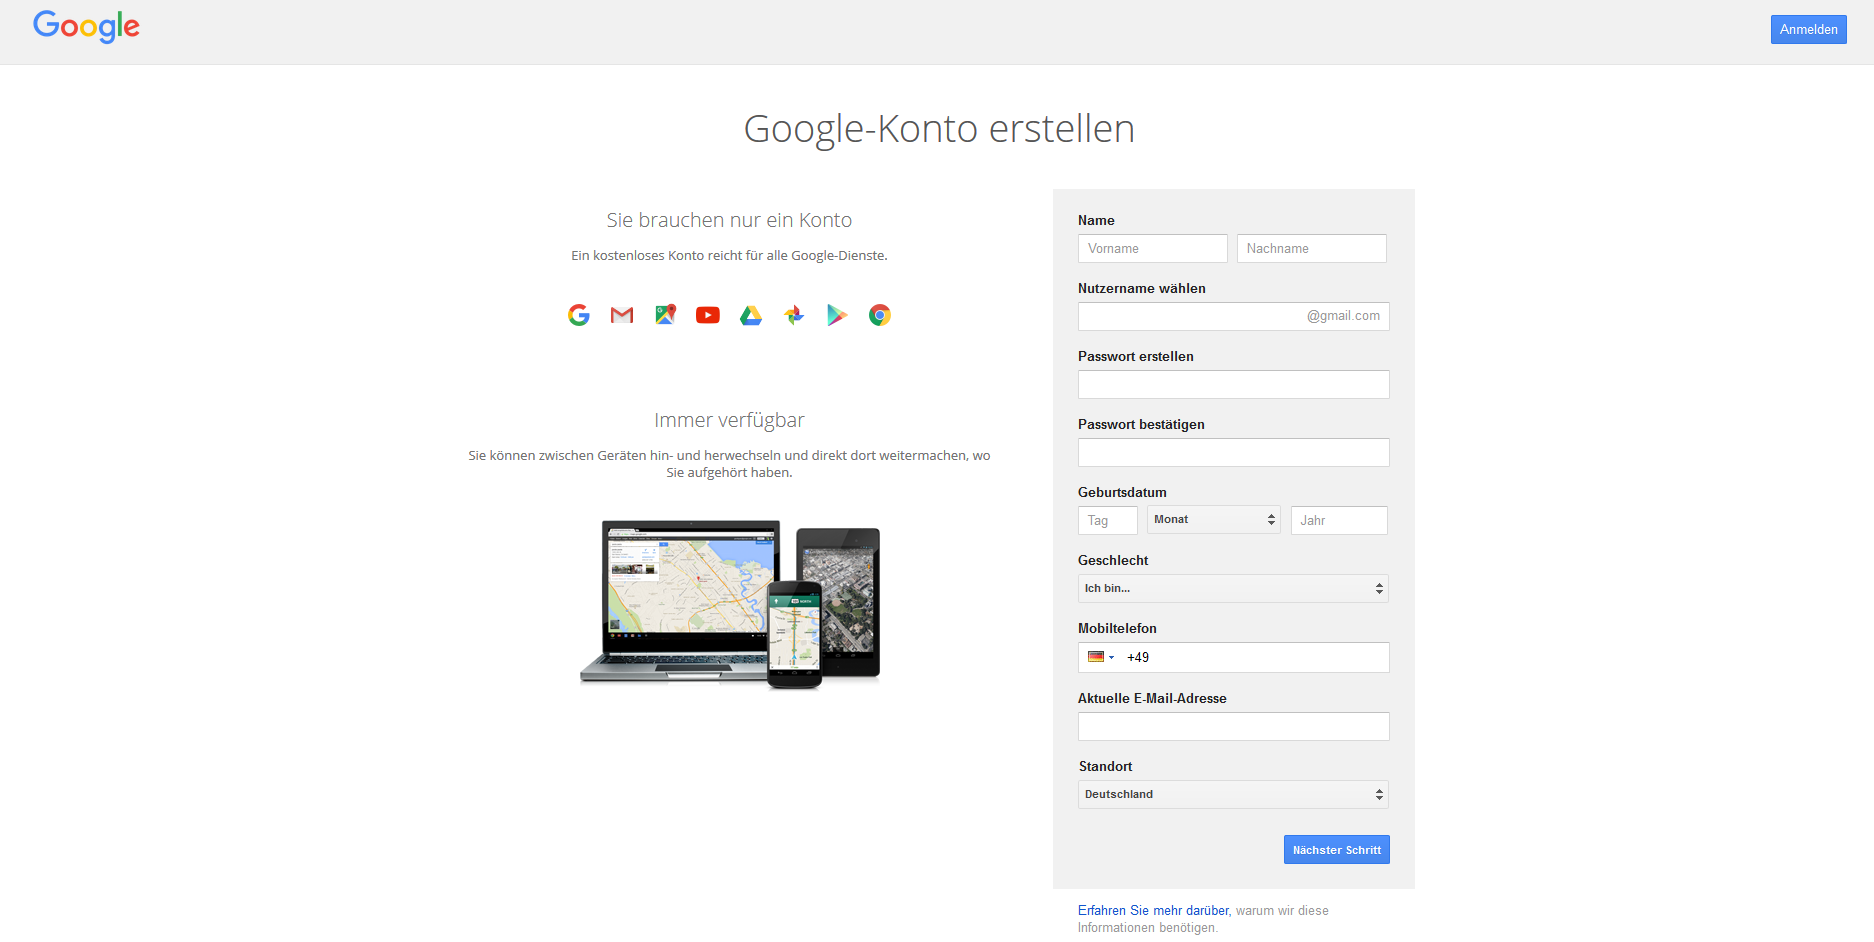The image size is (1874, 942).
Task: Click the devices illustration showing Google Maps
Action: click(x=730, y=604)
